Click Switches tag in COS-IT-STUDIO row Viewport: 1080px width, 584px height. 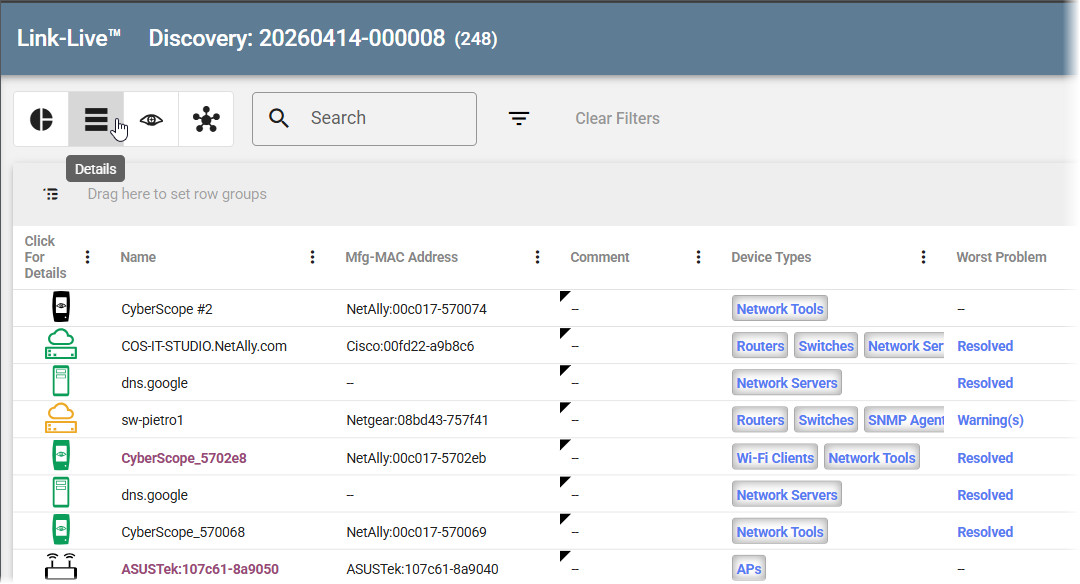(x=826, y=346)
